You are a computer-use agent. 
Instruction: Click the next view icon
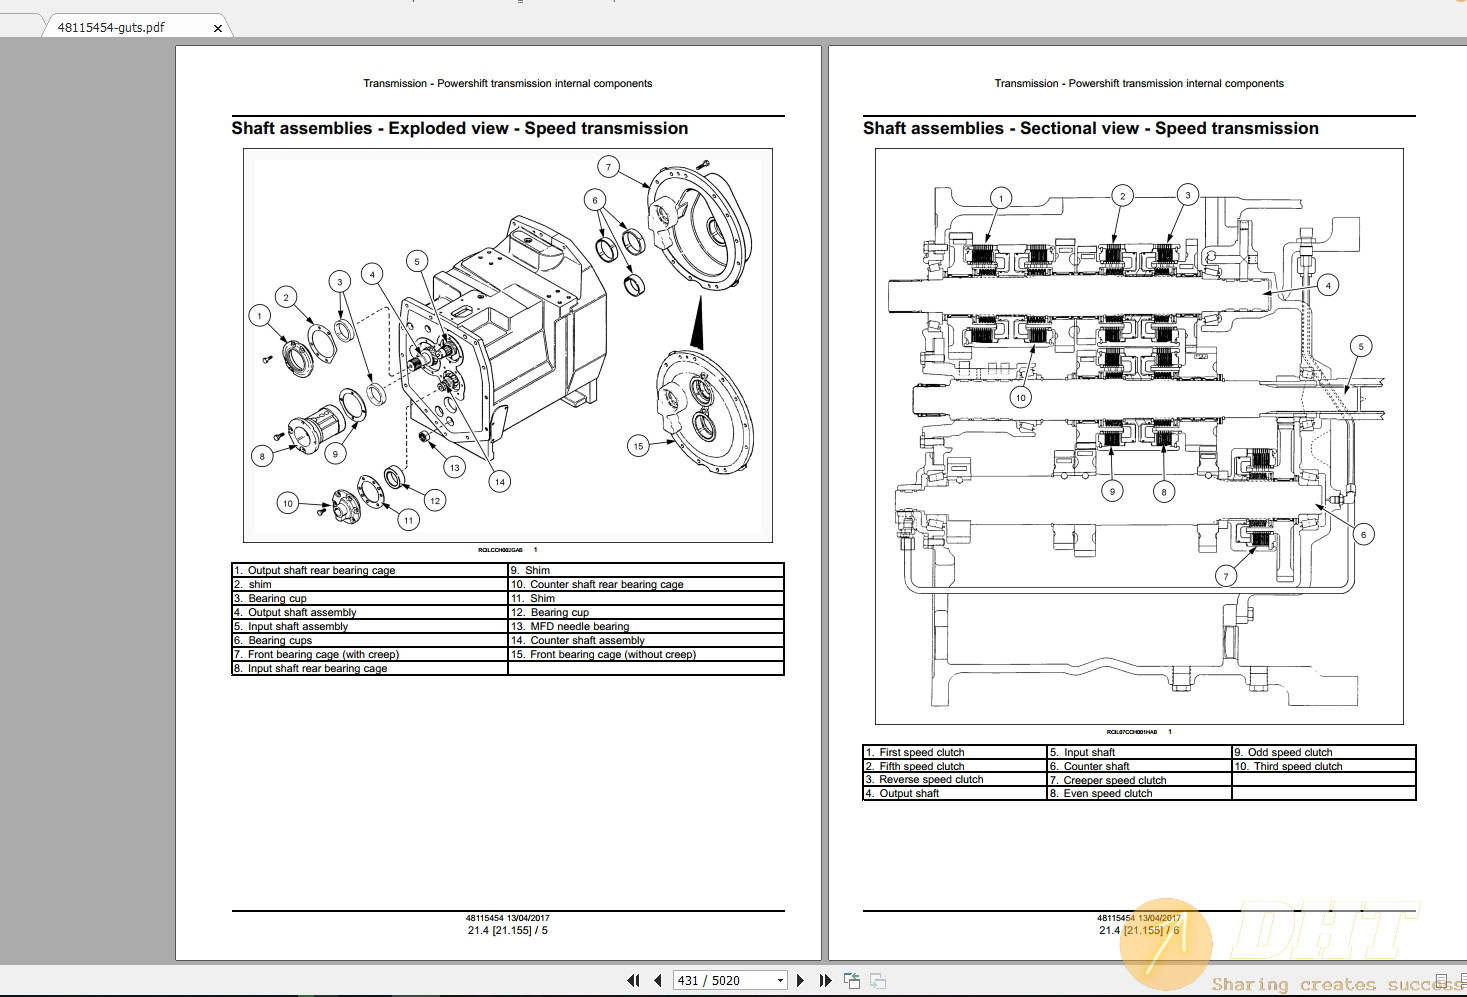pos(878,980)
